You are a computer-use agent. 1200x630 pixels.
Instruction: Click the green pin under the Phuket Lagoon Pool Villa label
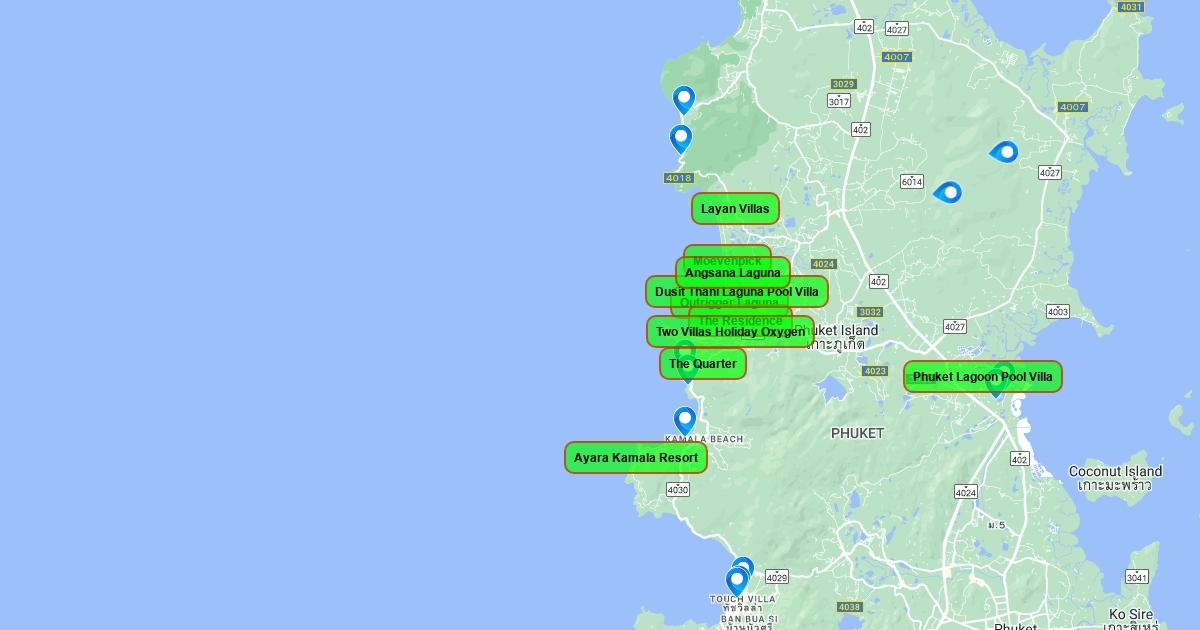[x=997, y=385]
